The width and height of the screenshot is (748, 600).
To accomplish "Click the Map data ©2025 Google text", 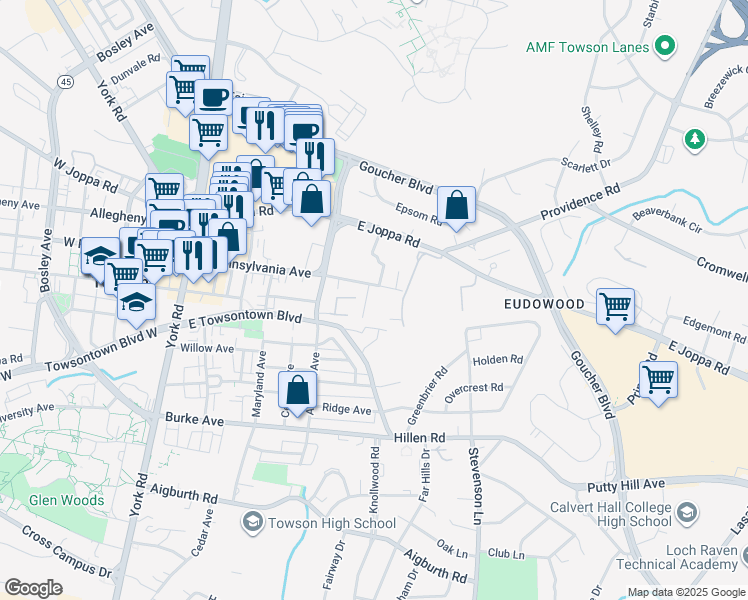I will coord(685,592).
